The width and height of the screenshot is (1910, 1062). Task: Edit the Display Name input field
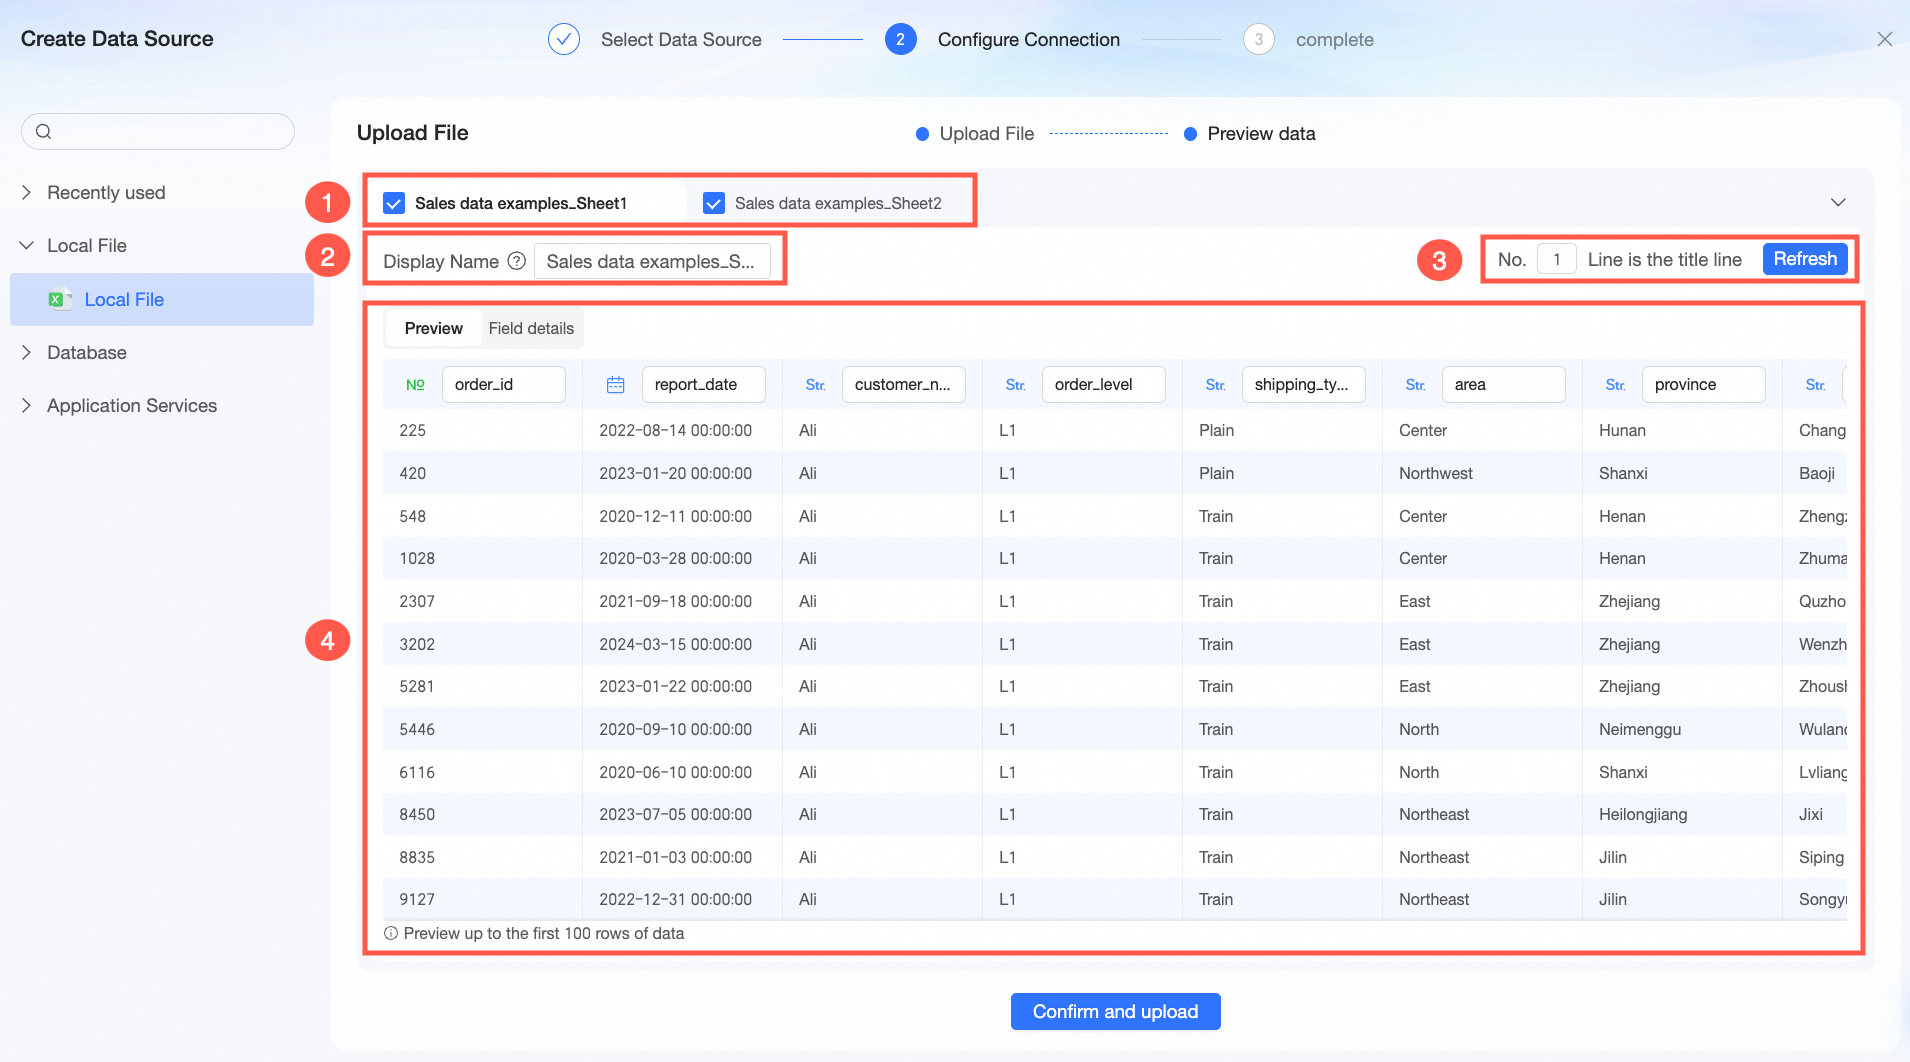pyautogui.click(x=652, y=261)
